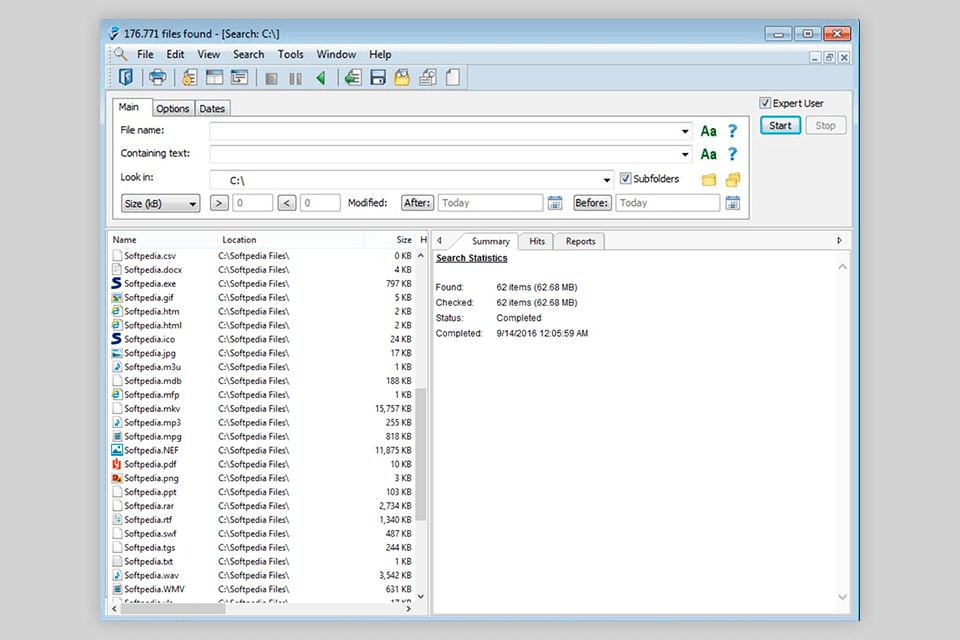The image size is (960, 640).
Task: Open help question mark for Containing text
Action: click(x=732, y=154)
